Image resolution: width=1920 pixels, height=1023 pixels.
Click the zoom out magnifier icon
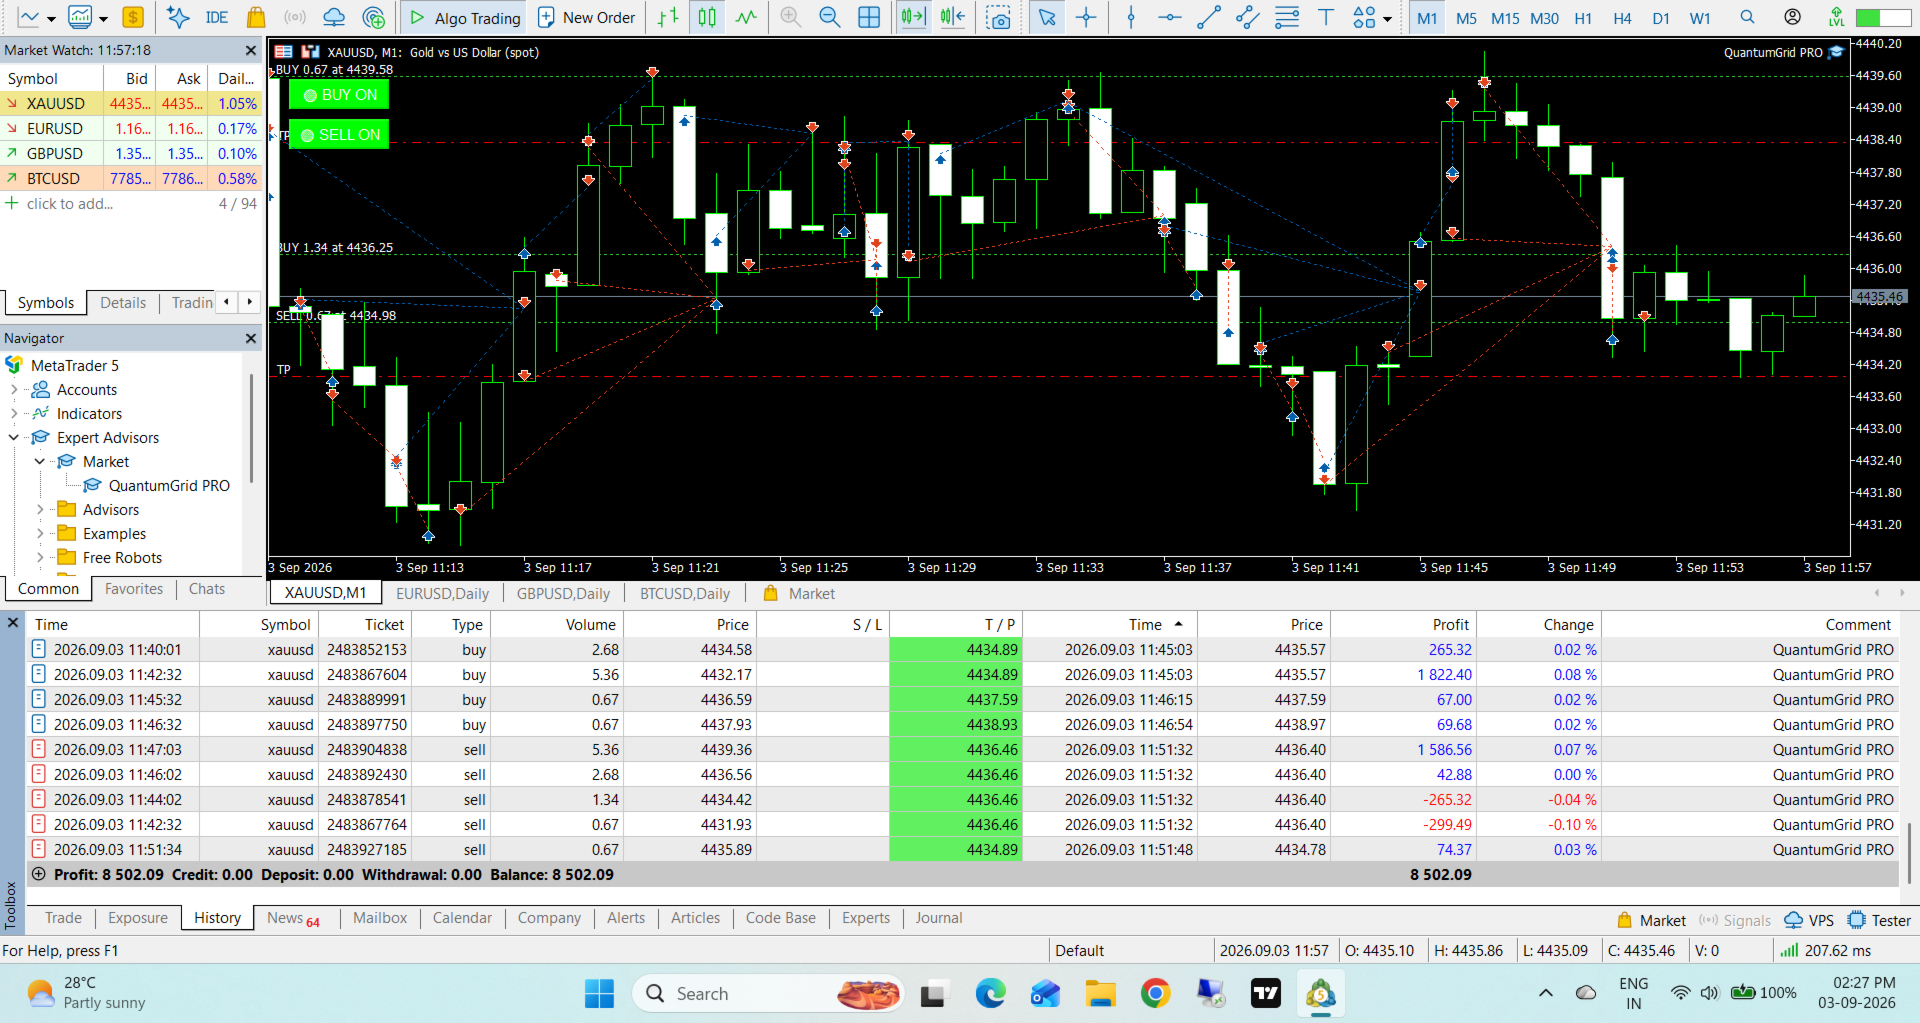click(x=829, y=17)
